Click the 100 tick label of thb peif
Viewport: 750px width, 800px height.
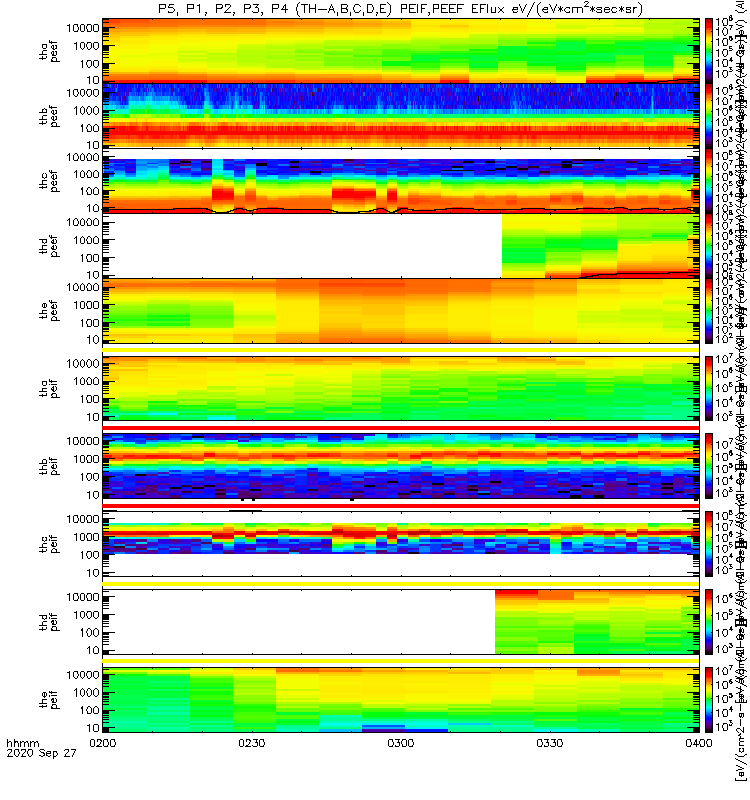[89, 477]
